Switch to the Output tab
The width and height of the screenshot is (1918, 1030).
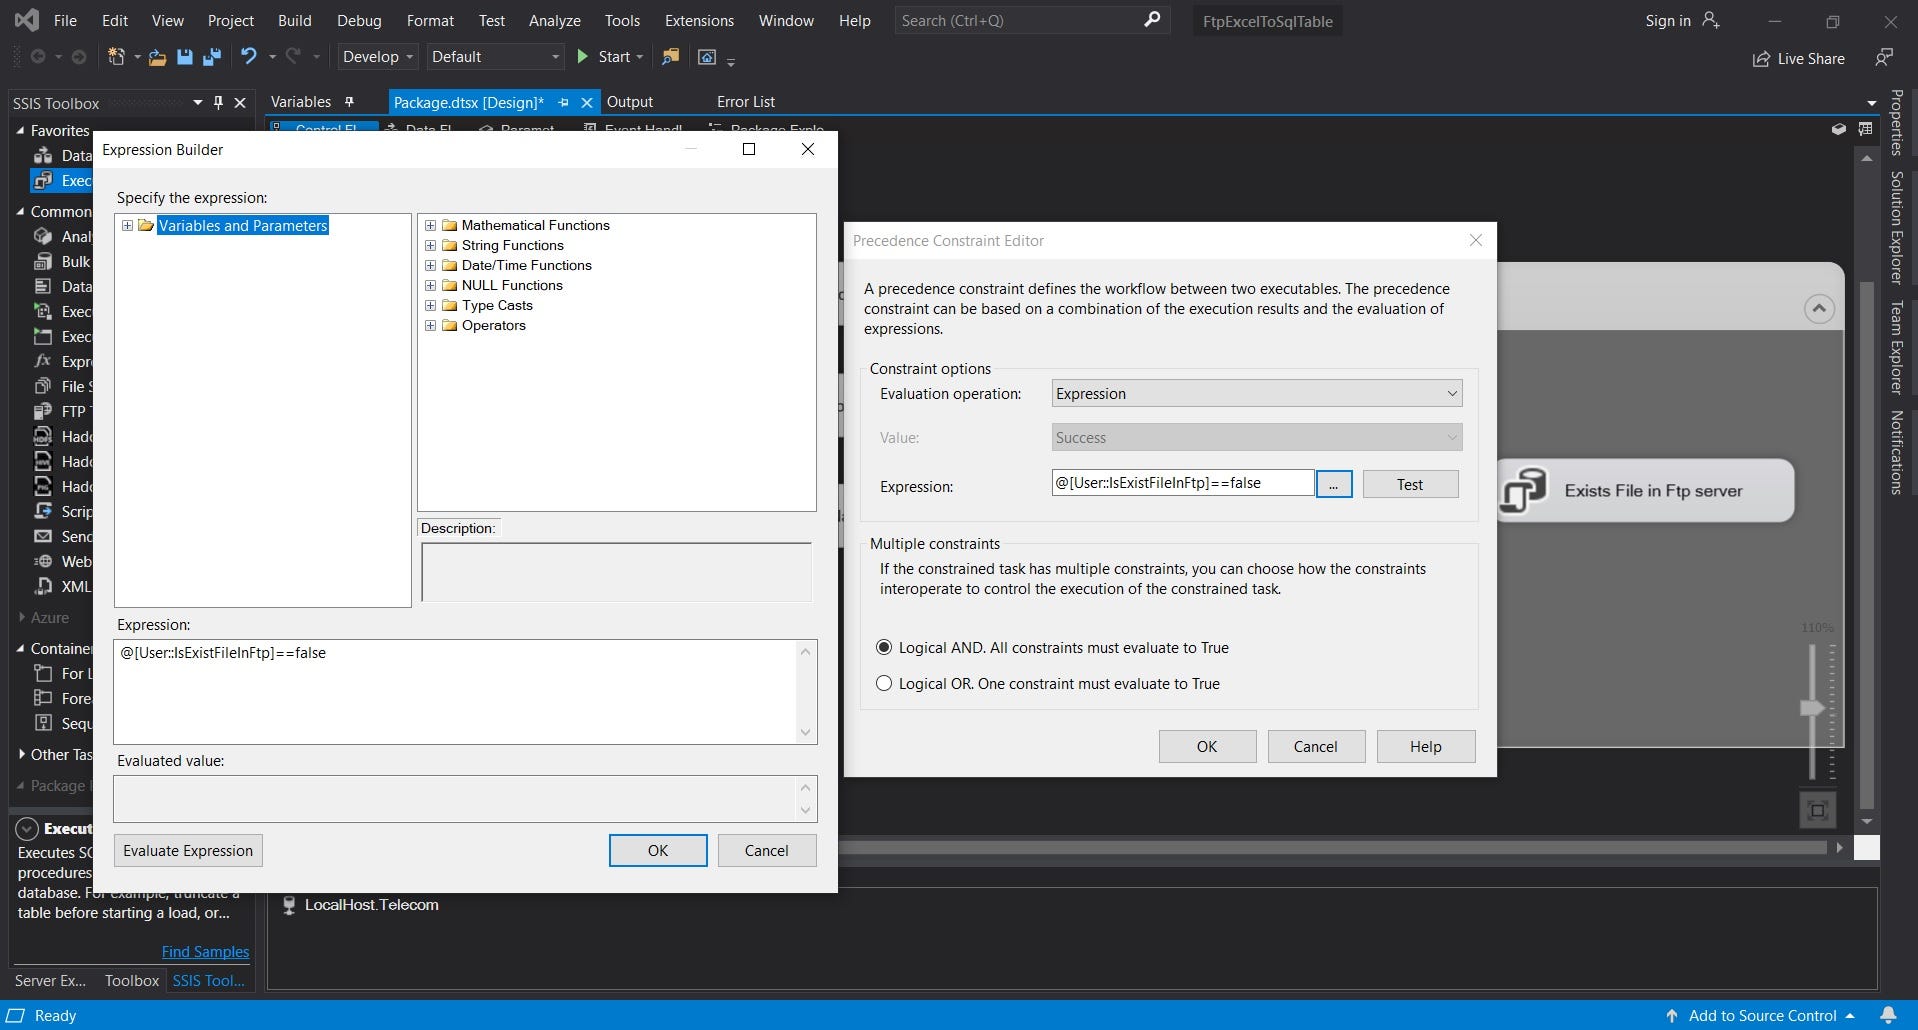630,101
